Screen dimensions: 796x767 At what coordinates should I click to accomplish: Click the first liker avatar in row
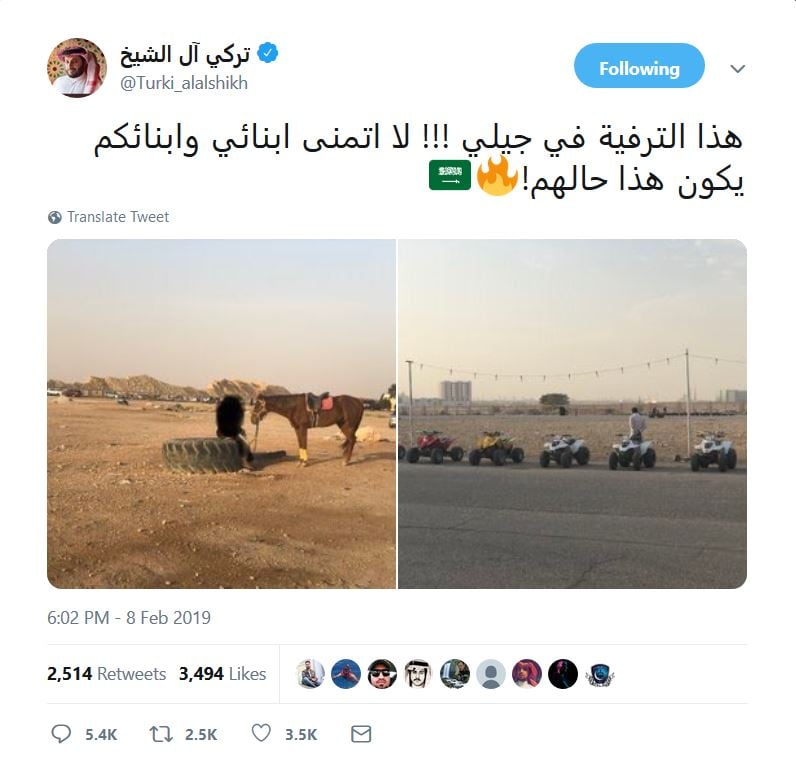point(310,674)
